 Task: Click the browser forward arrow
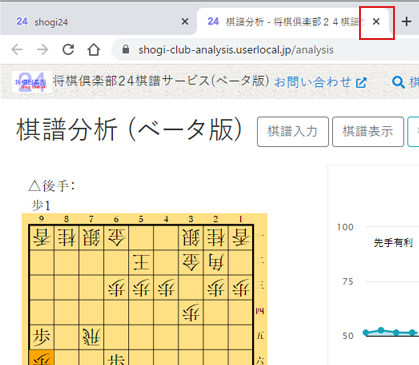click(43, 50)
